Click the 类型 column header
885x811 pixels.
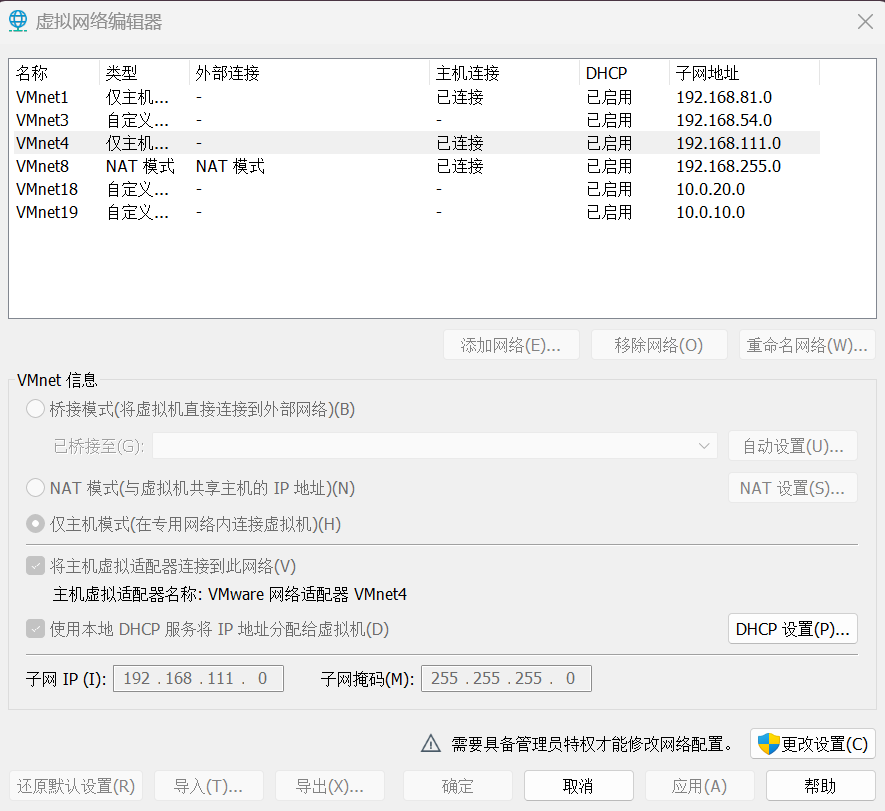pos(144,73)
